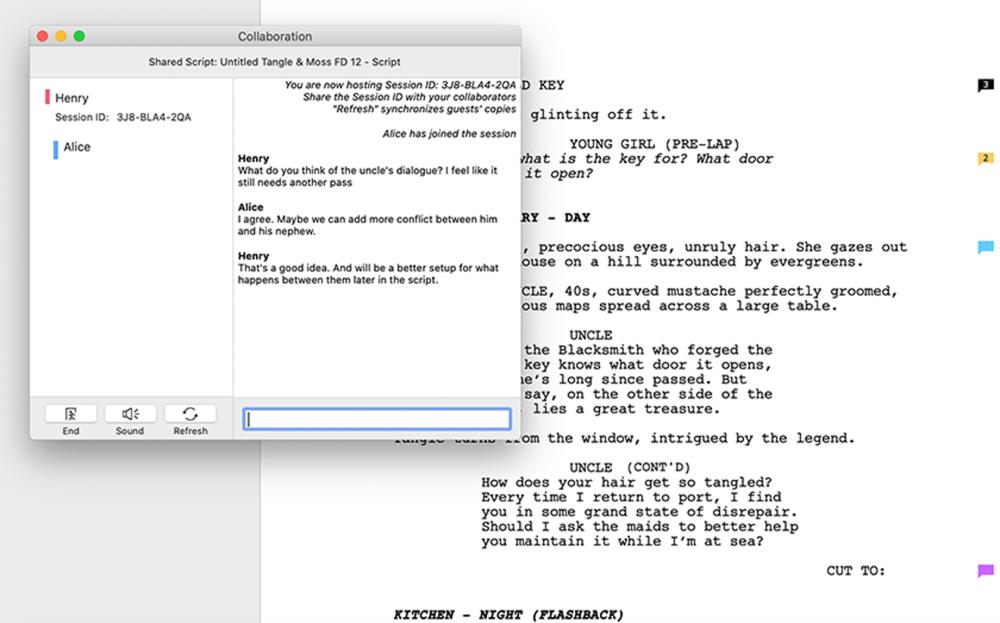1000x623 pixels.
Task: Click the CUT TO: transition in script
Action: point(855,571)
